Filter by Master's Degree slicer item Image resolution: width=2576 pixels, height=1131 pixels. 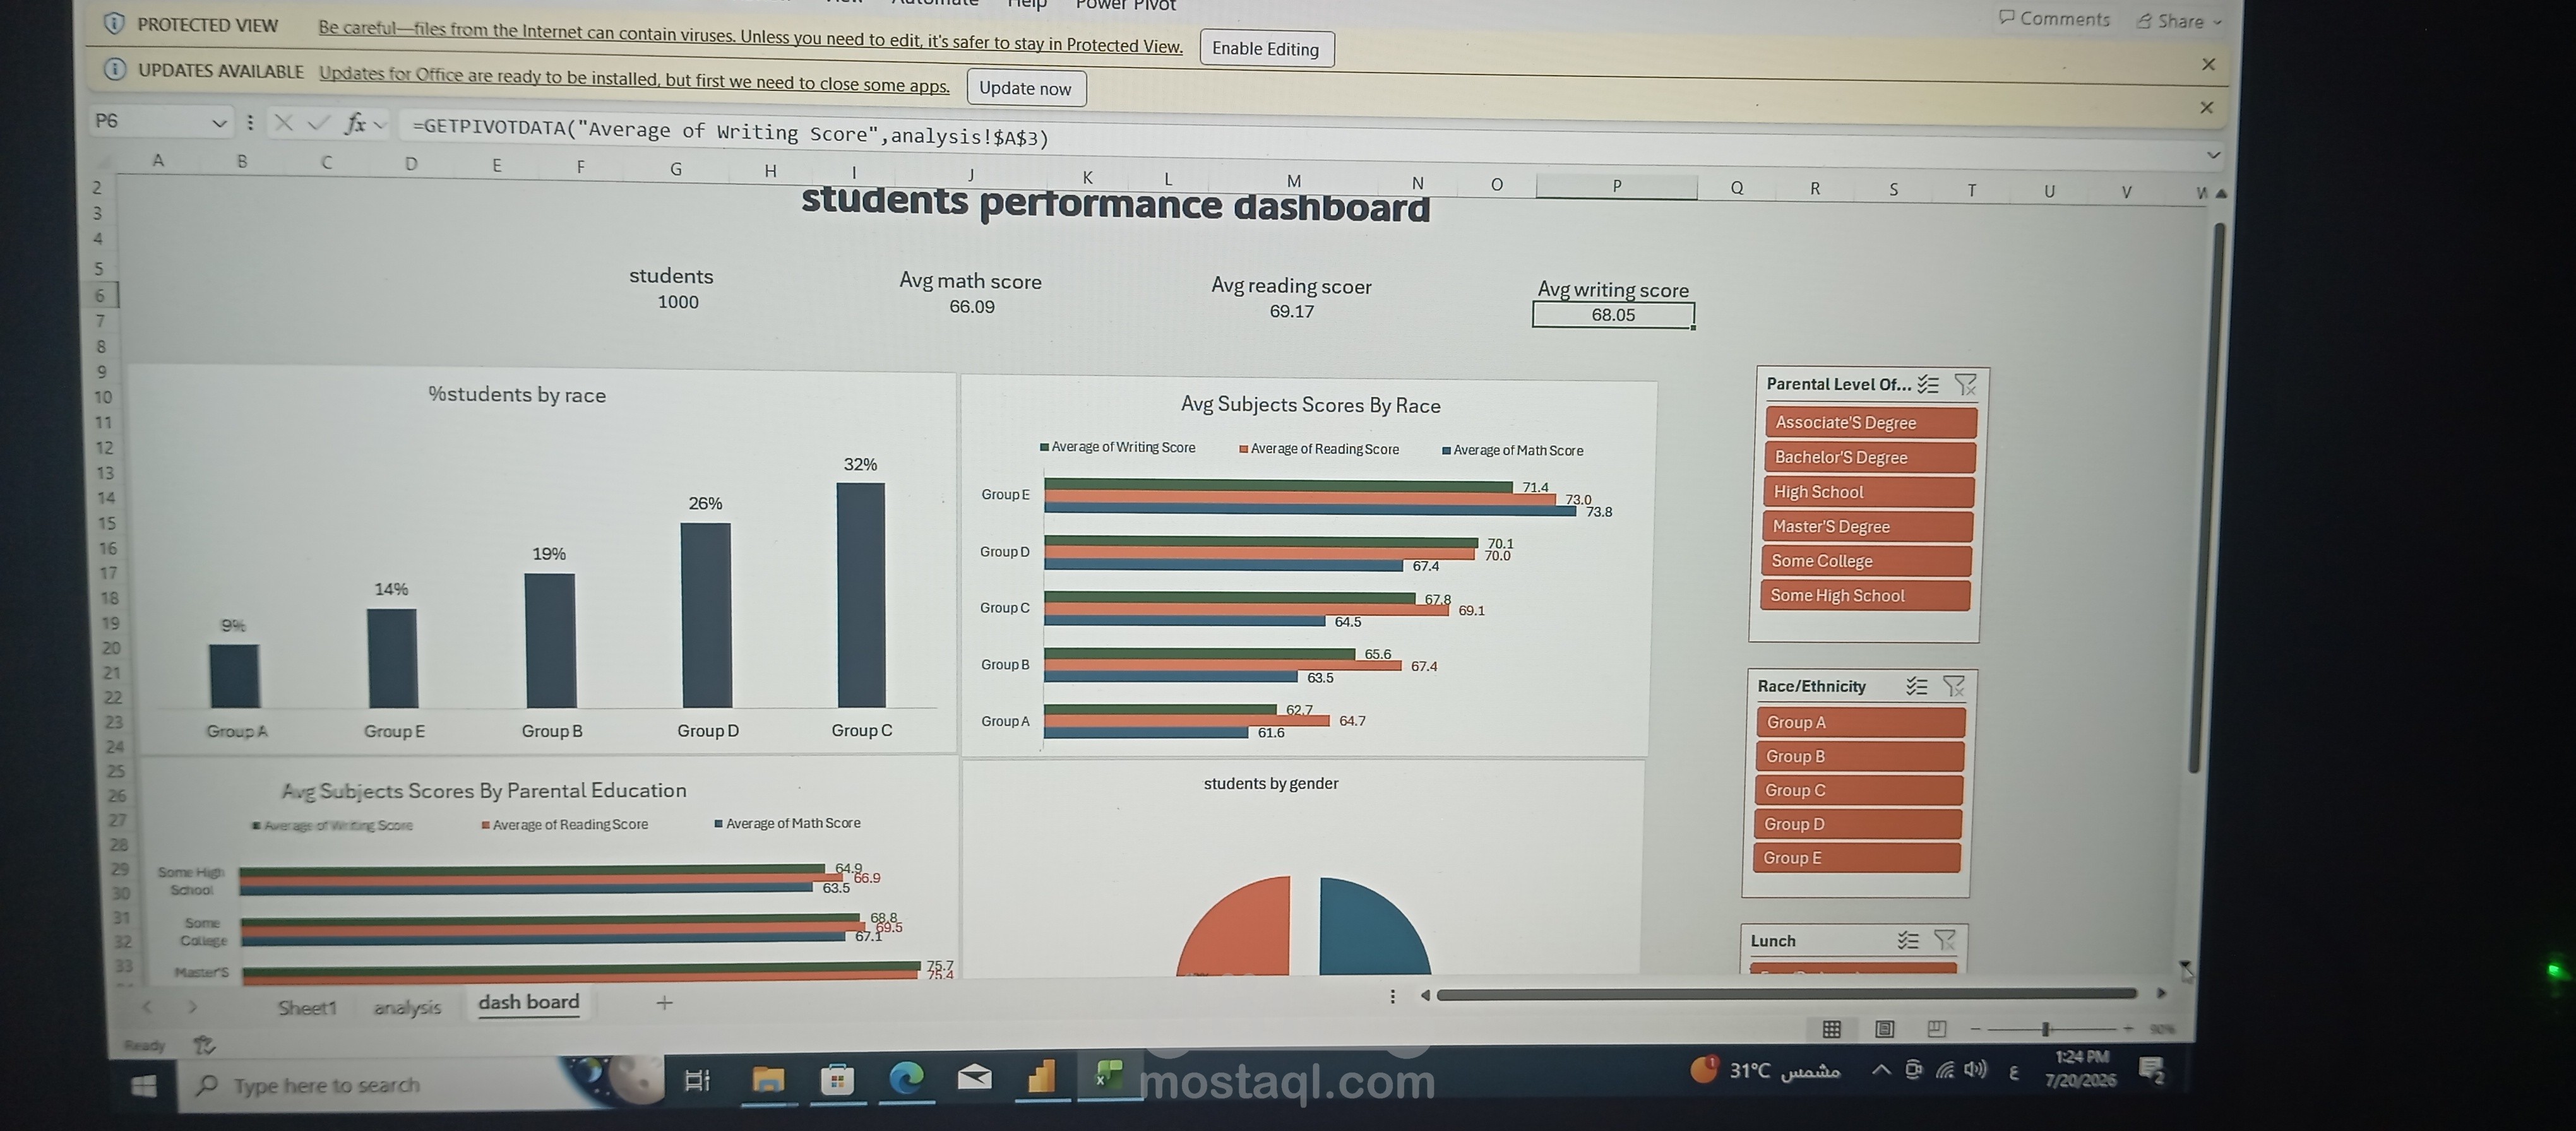pyautogui.click(x=1867, y=526)
